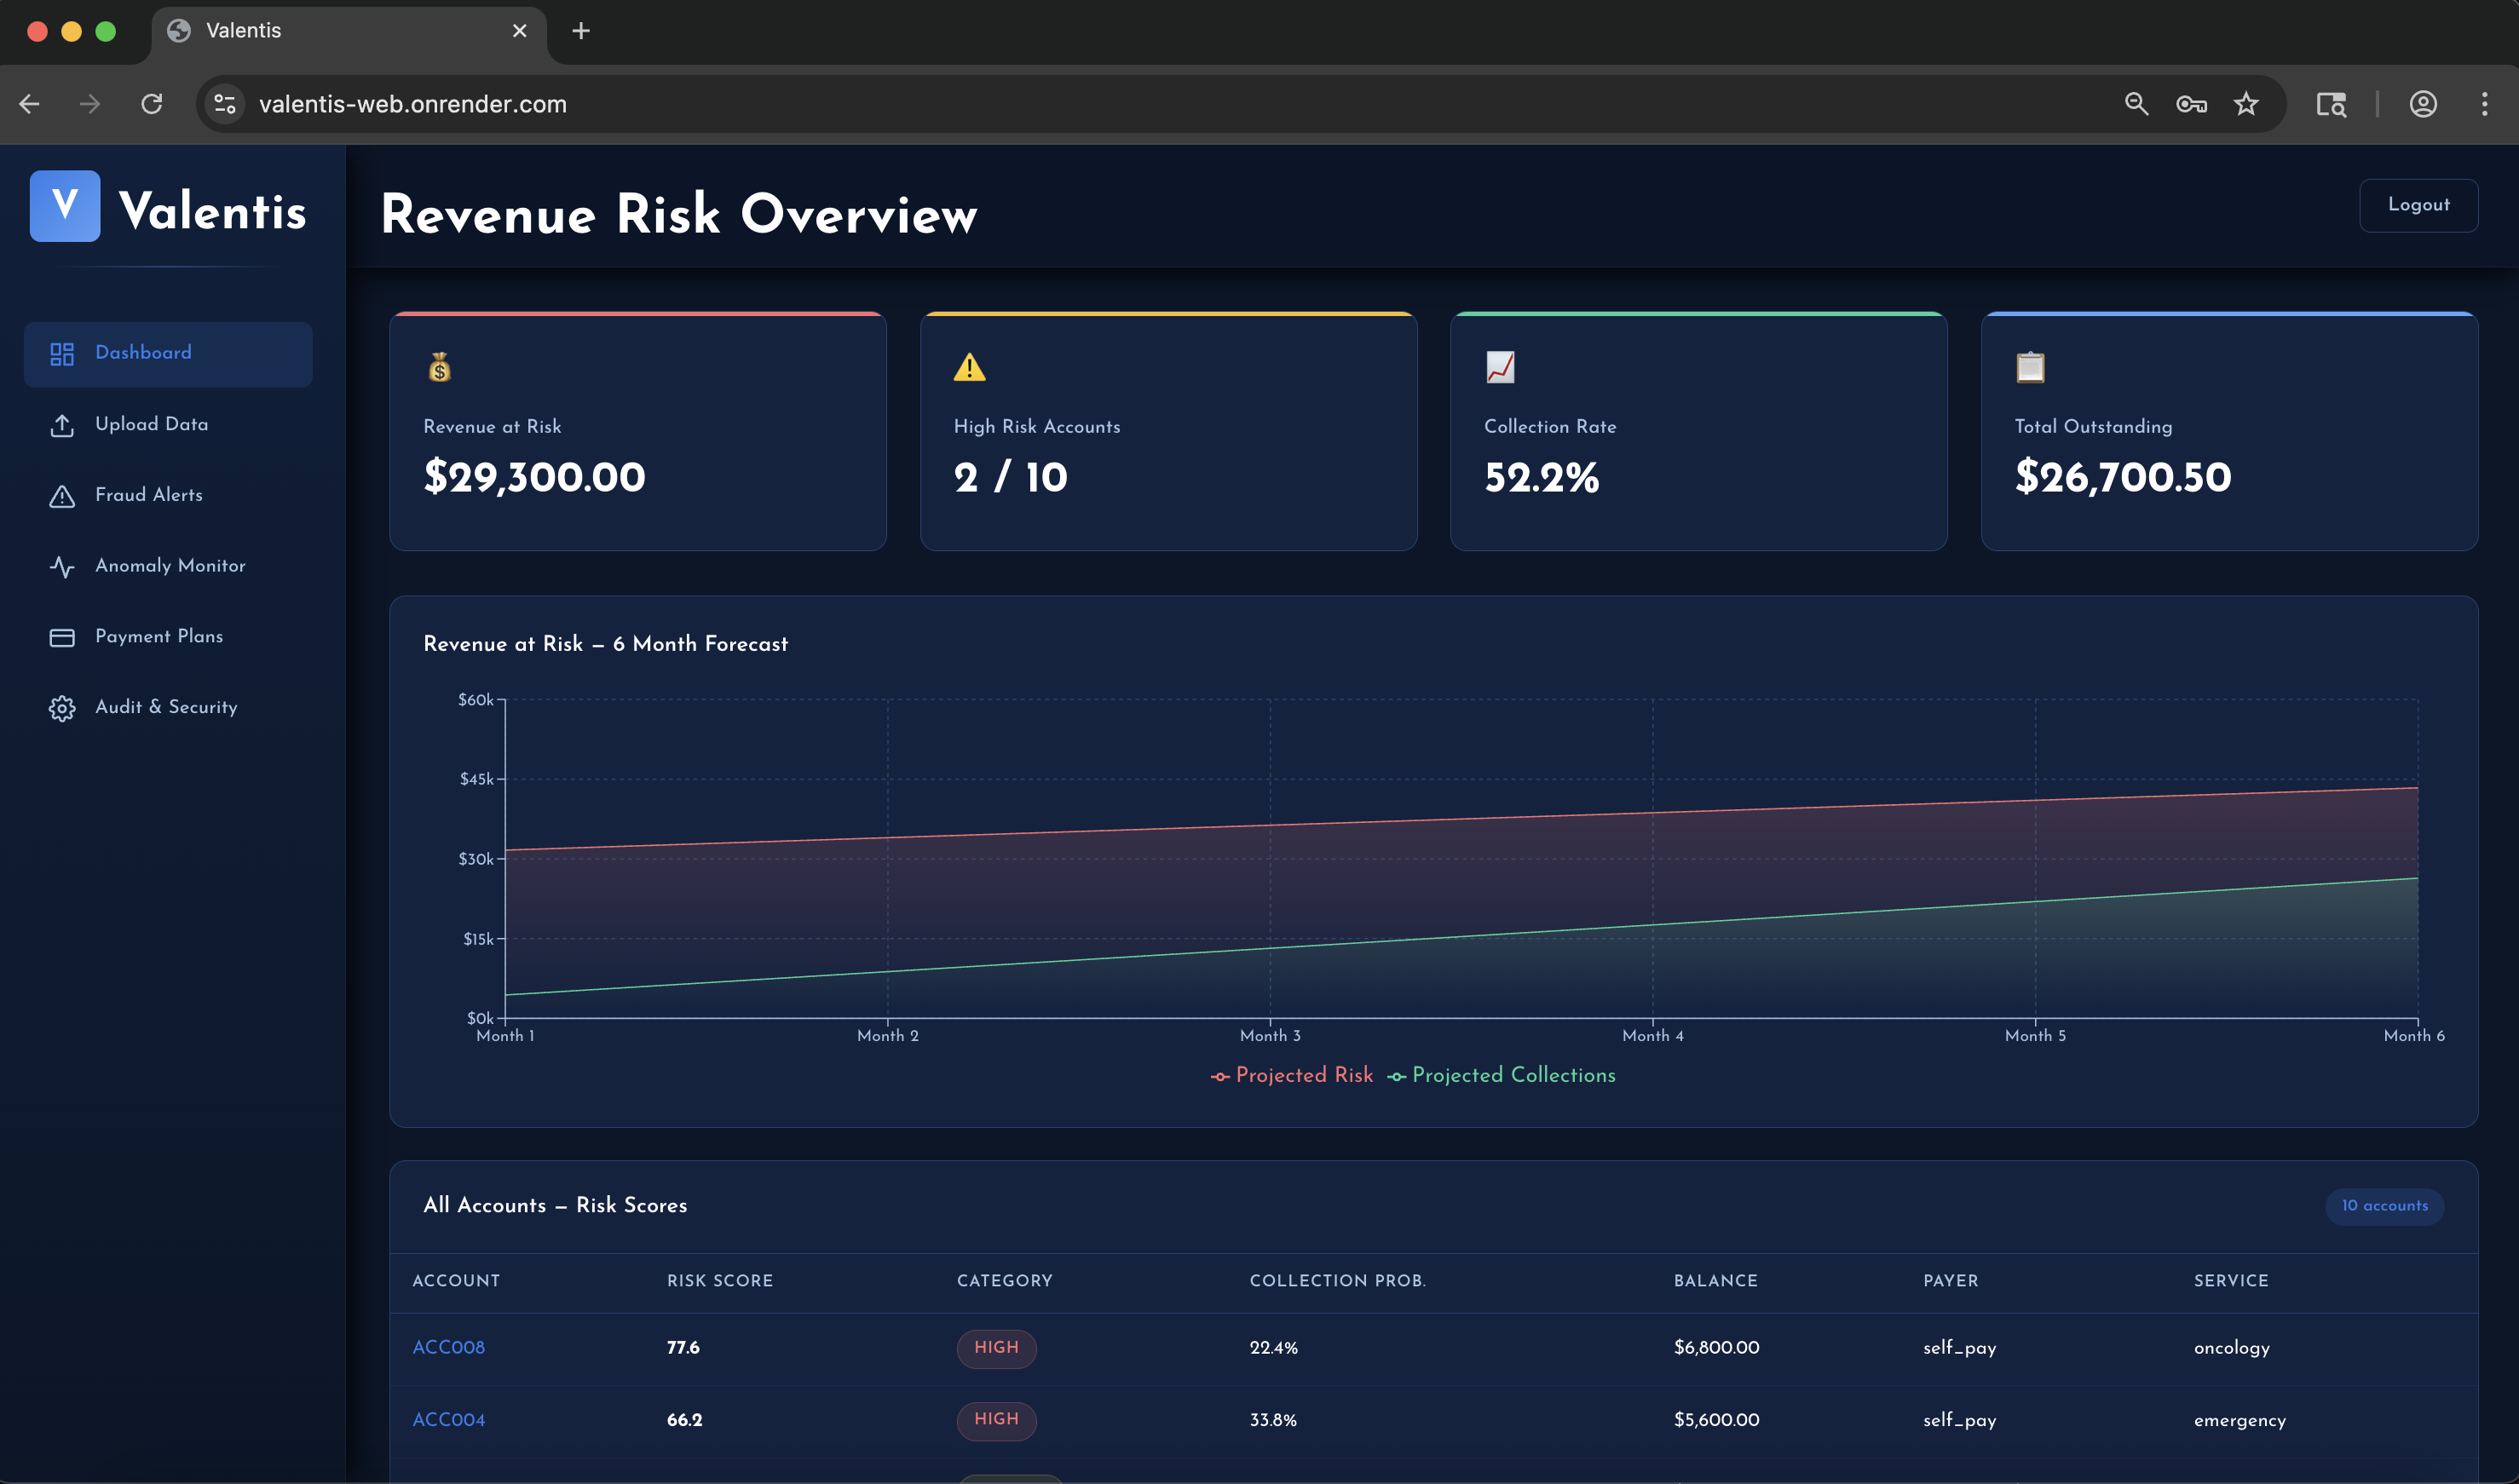Open the password key icon in address bar
The width and height of the screenshot is (2519, 1484).
[2191, 104]
